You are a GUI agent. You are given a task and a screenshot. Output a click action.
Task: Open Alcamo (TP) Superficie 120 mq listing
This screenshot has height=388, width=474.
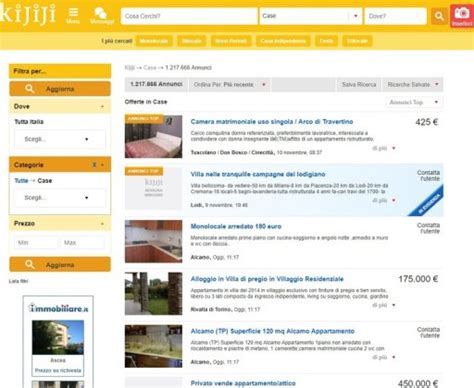tap(272, 331)
